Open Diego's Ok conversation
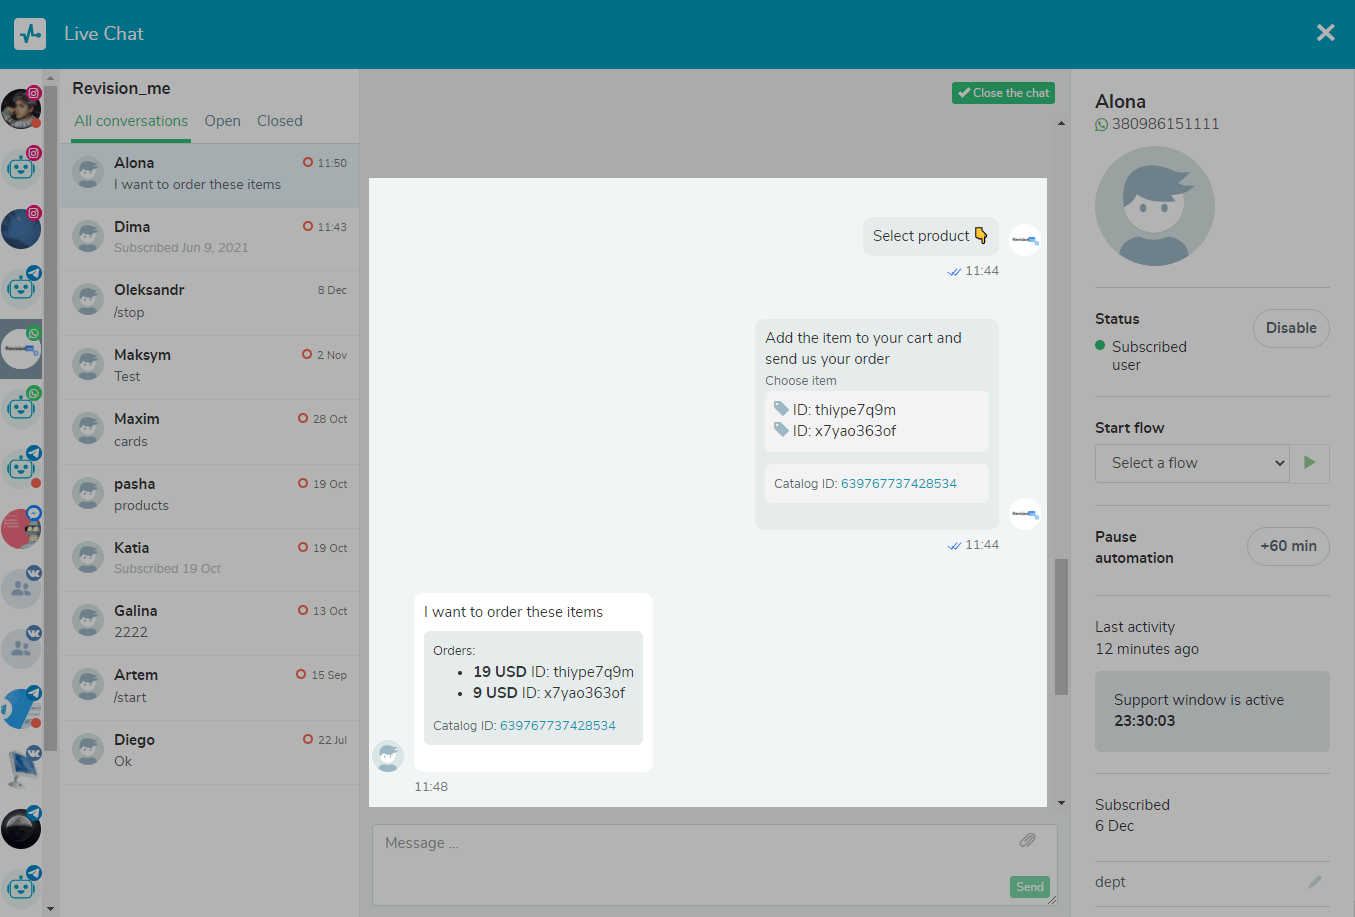The image size is (1355, 917). coord(209,752)
